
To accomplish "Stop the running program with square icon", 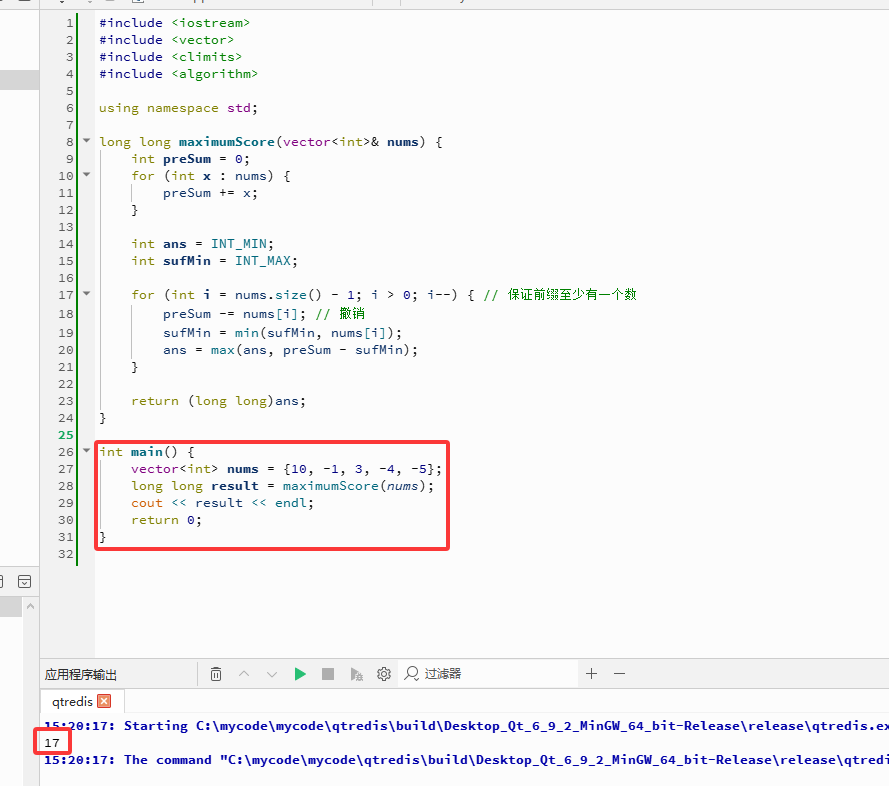I will [328, 674].
